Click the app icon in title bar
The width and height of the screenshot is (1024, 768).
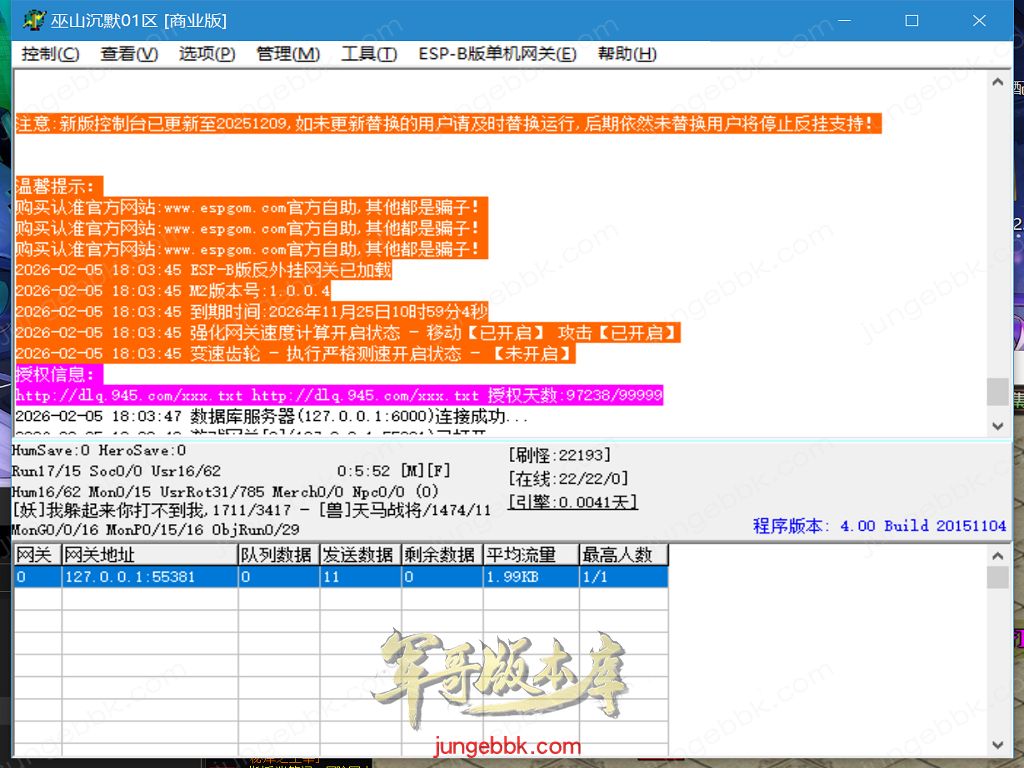(34, 20)
